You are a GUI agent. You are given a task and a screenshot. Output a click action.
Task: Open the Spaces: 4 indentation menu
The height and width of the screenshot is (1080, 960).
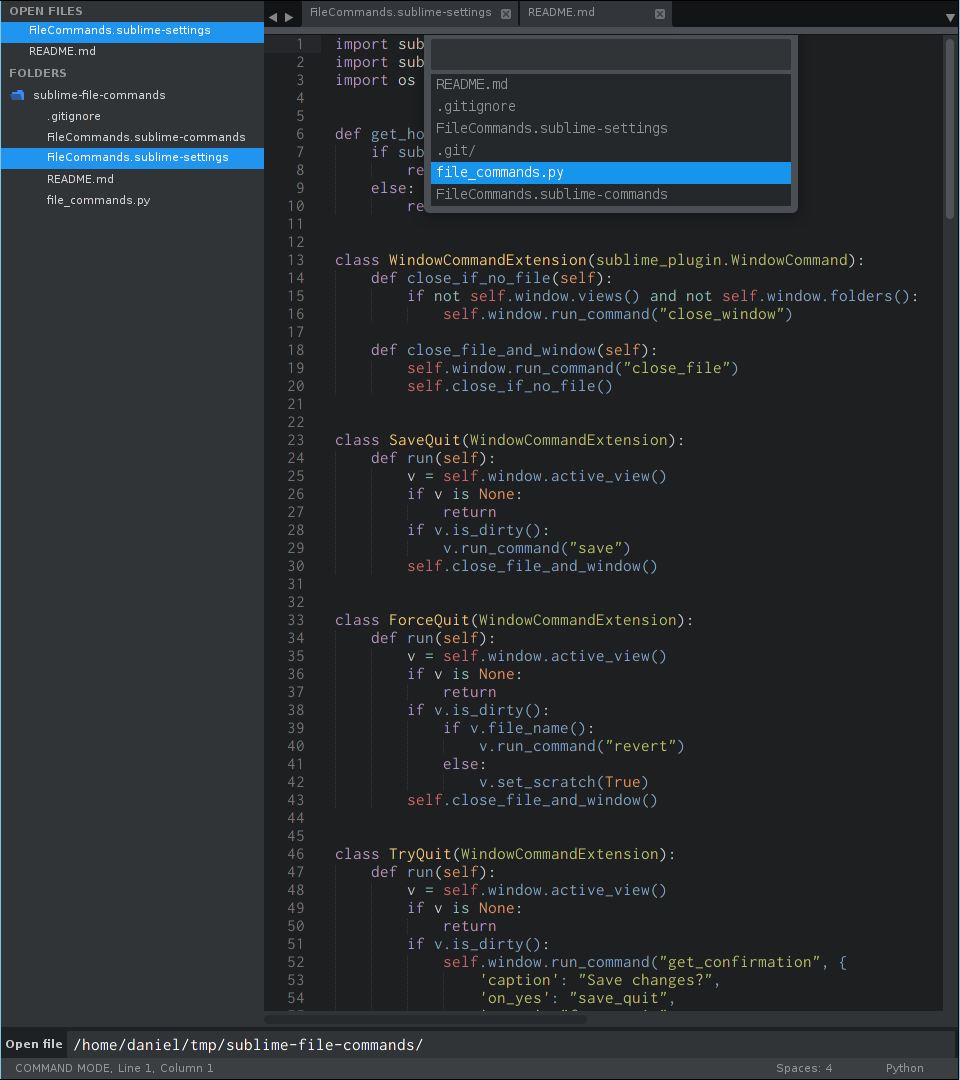[804, 1068]
